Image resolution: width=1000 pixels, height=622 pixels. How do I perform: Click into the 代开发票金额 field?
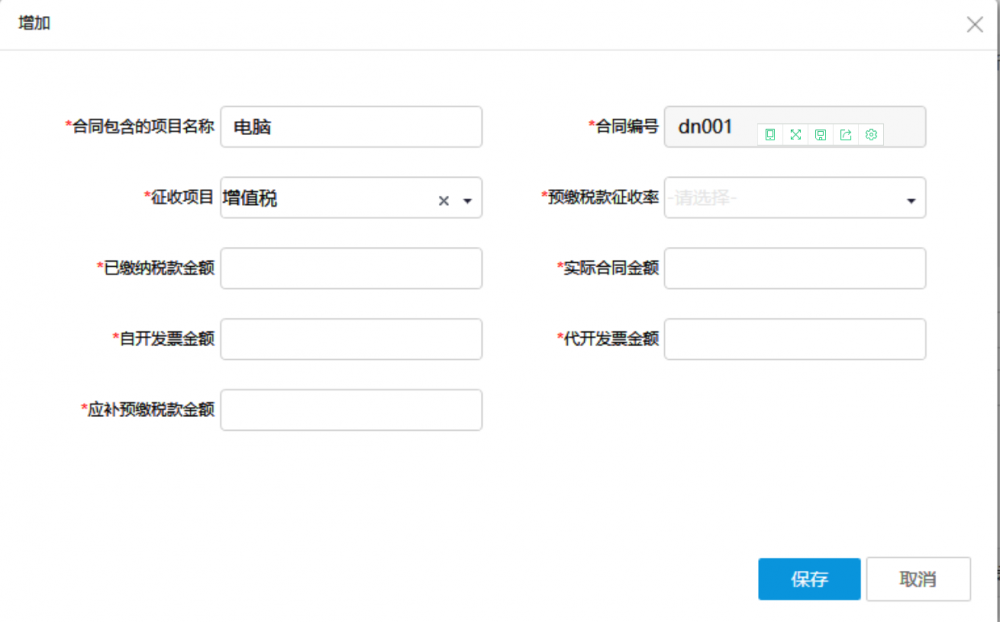tap(794, 339)
